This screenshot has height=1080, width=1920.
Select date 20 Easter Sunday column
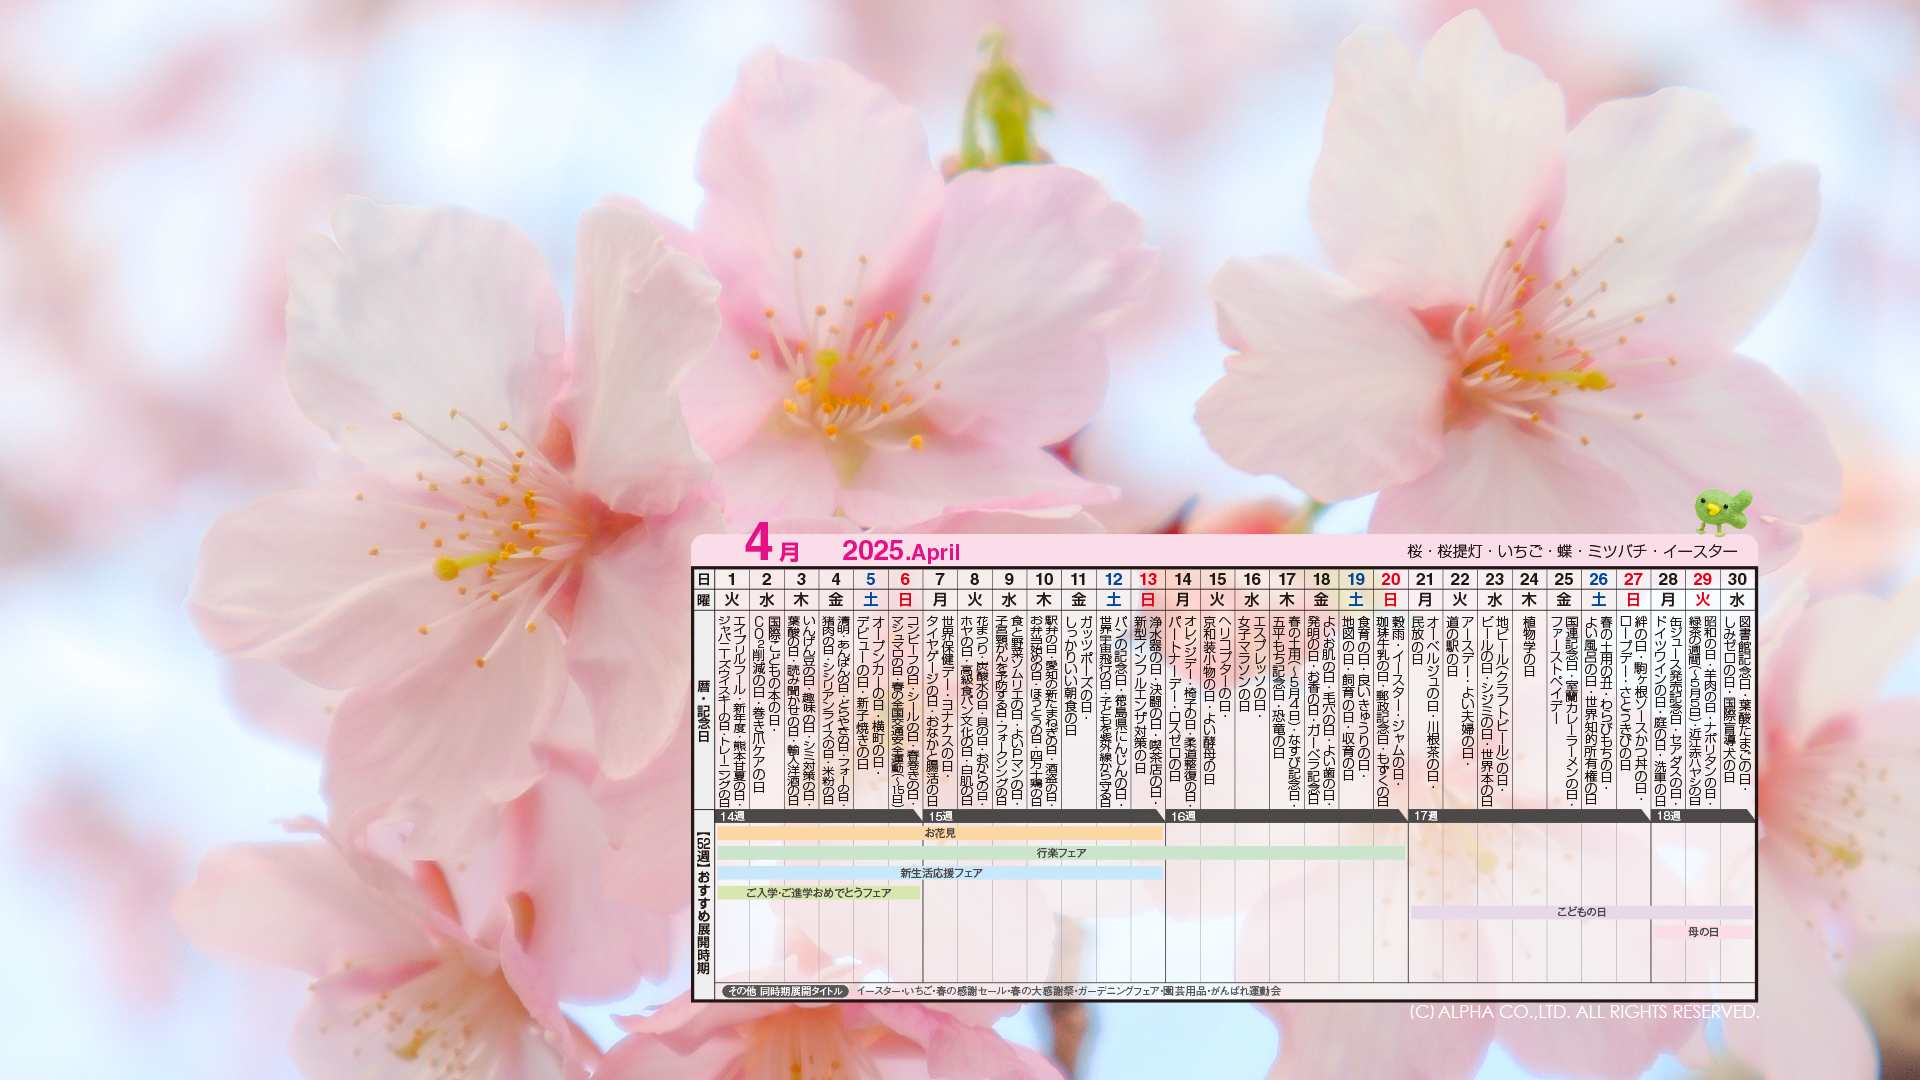pyautogui.click(x=1390, y=579)
